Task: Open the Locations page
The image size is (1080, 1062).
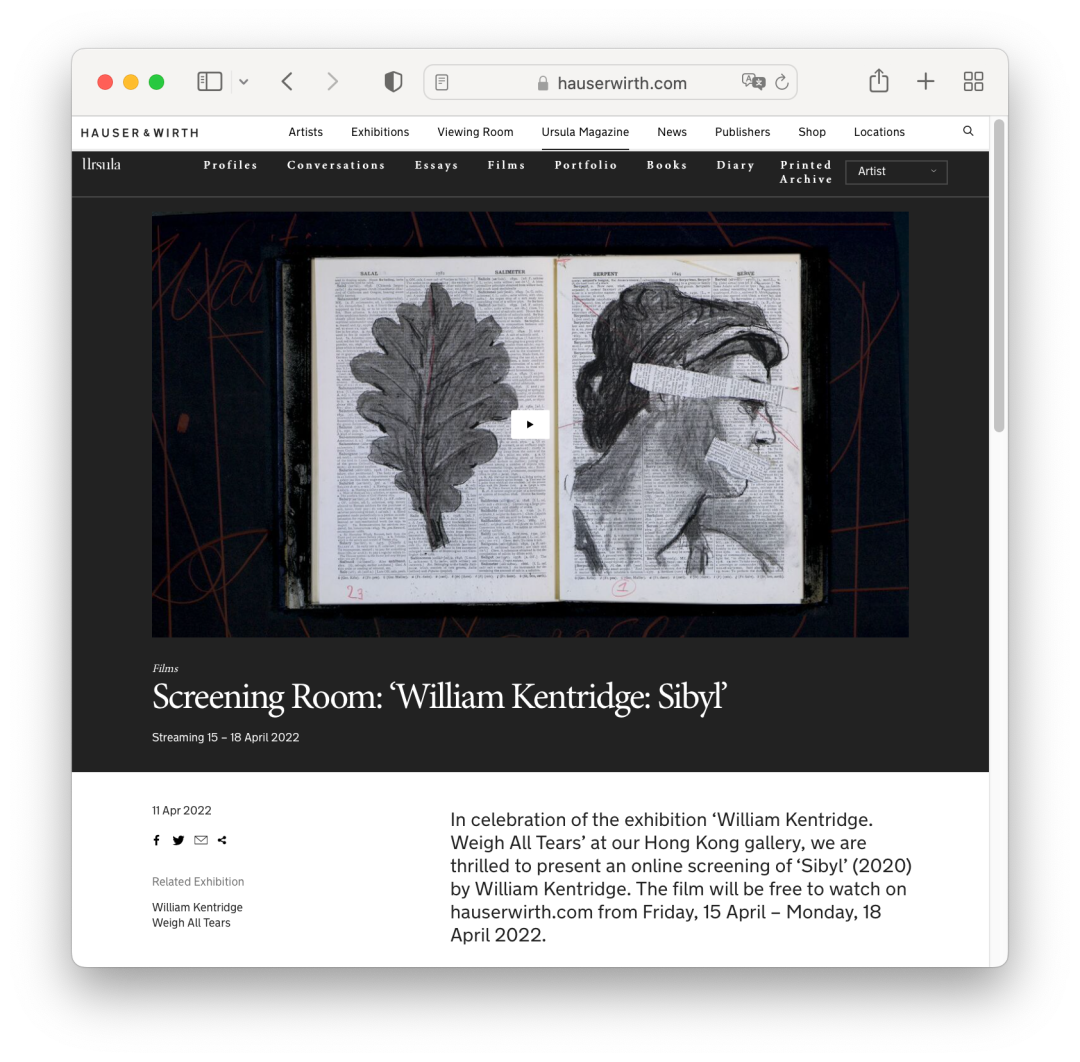Action: coord(879,132)
